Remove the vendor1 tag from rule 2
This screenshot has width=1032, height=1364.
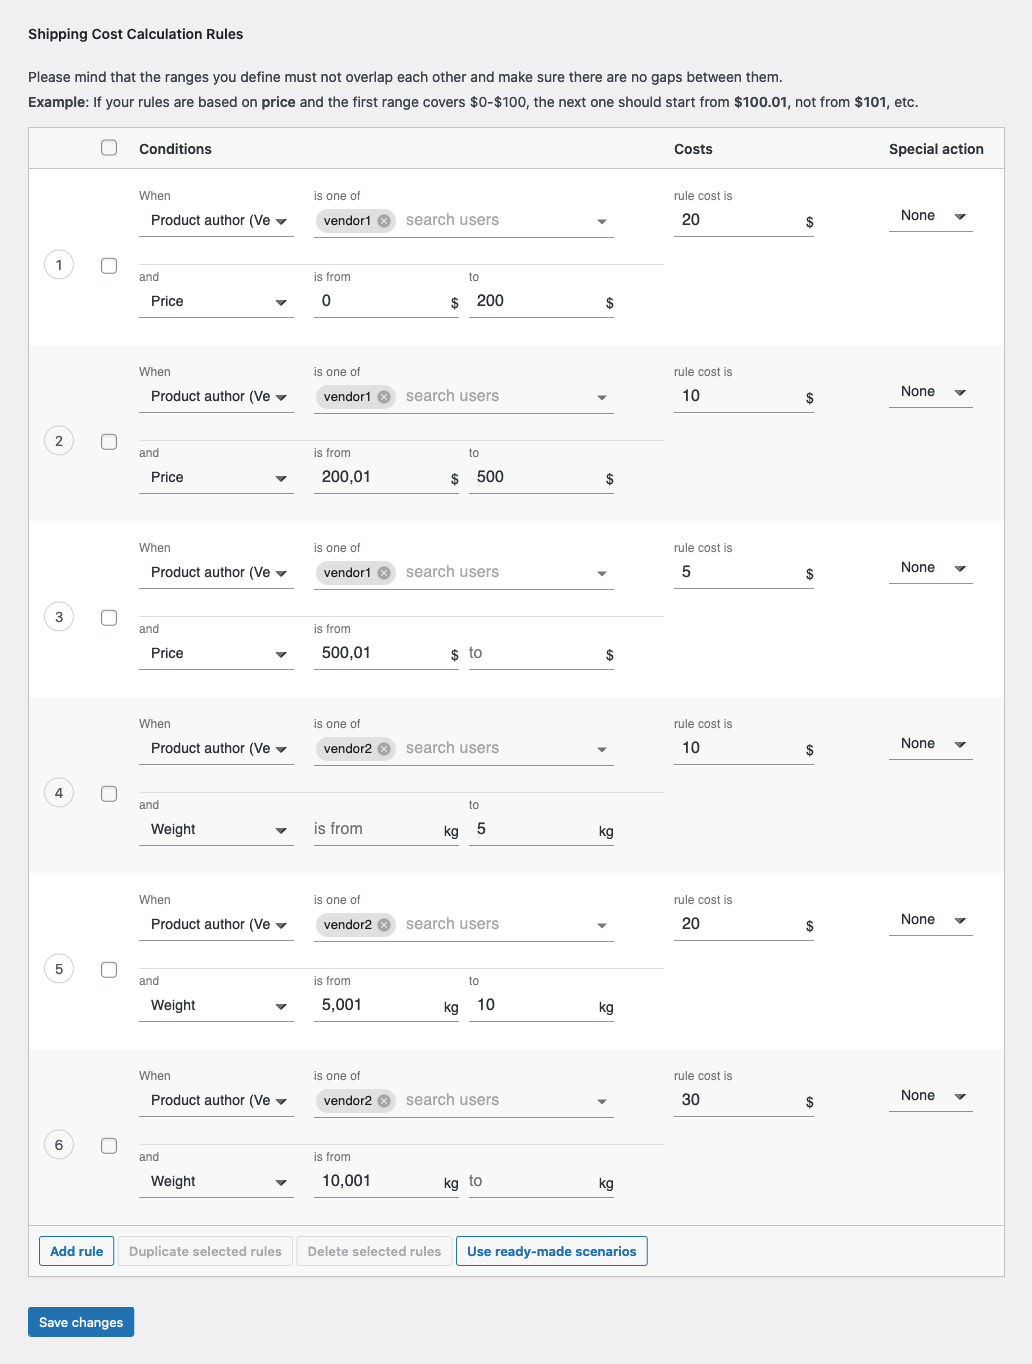point(384,396)
